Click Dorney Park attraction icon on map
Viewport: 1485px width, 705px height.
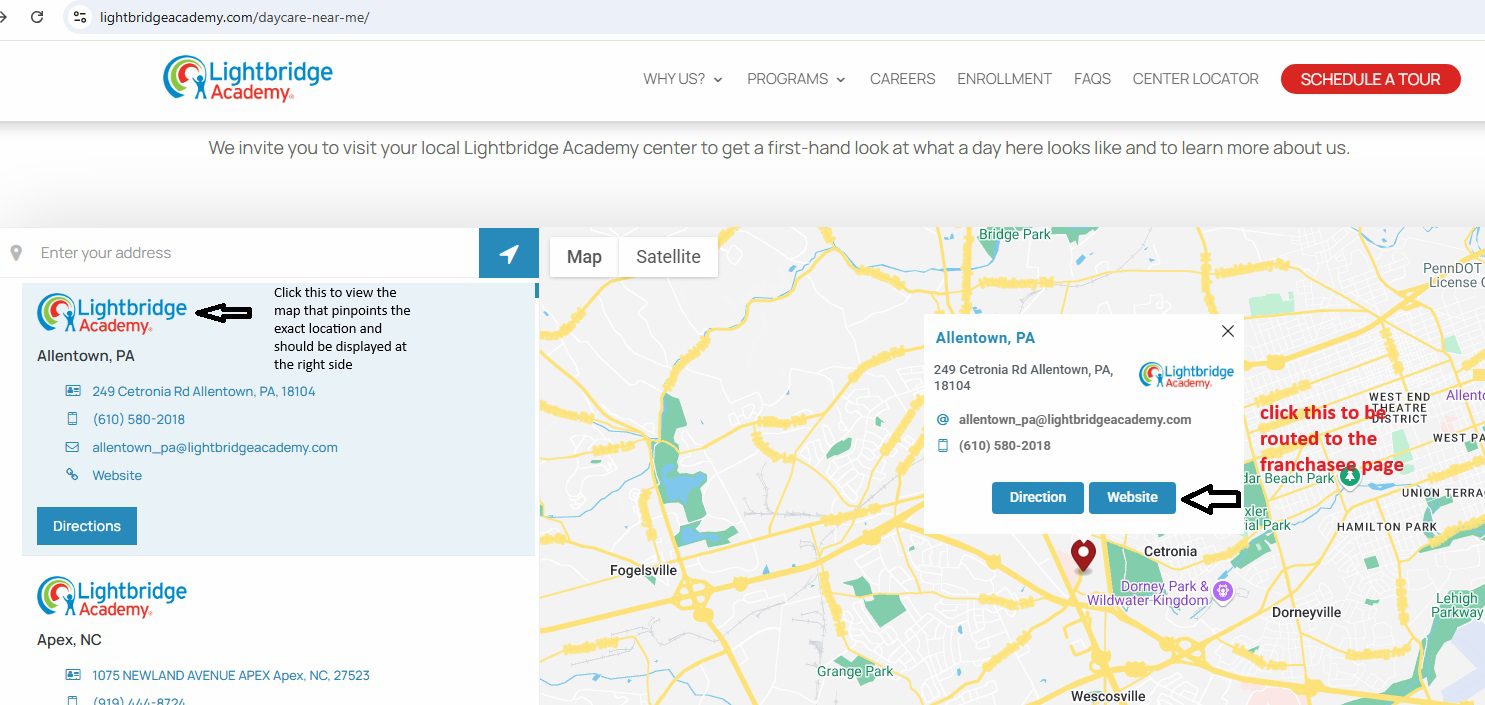1222,593
